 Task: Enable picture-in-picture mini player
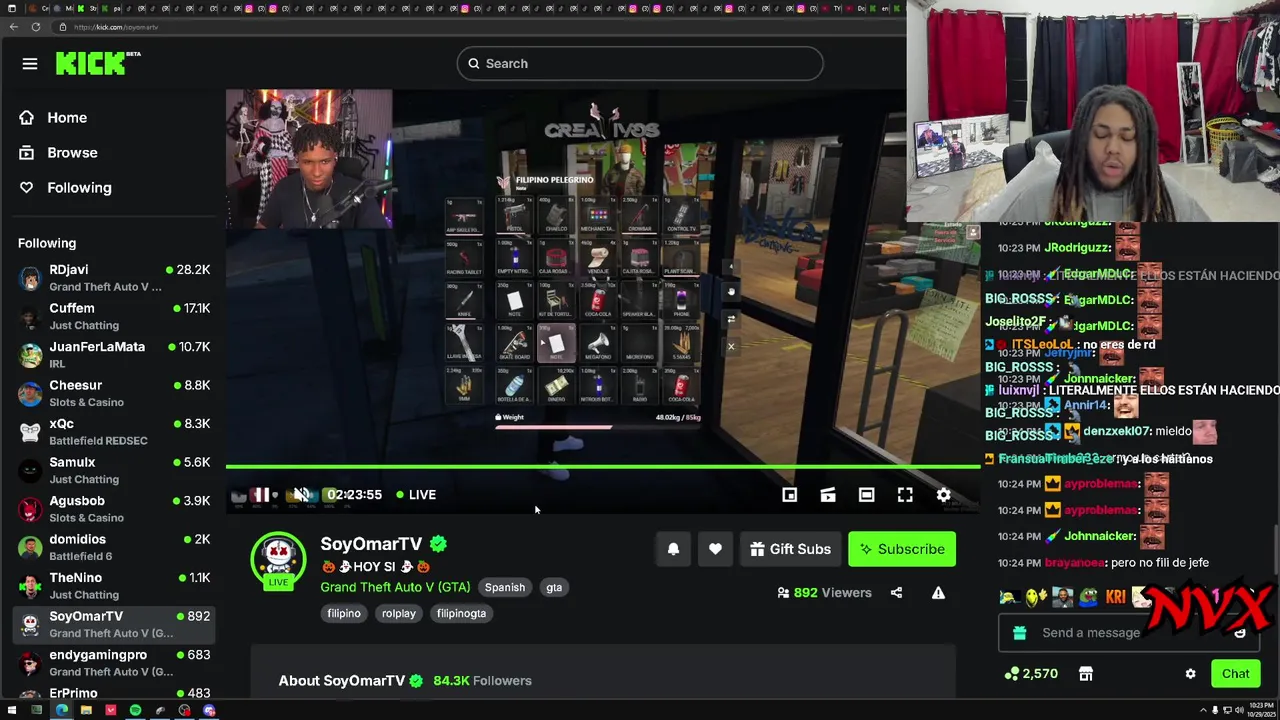789,495
